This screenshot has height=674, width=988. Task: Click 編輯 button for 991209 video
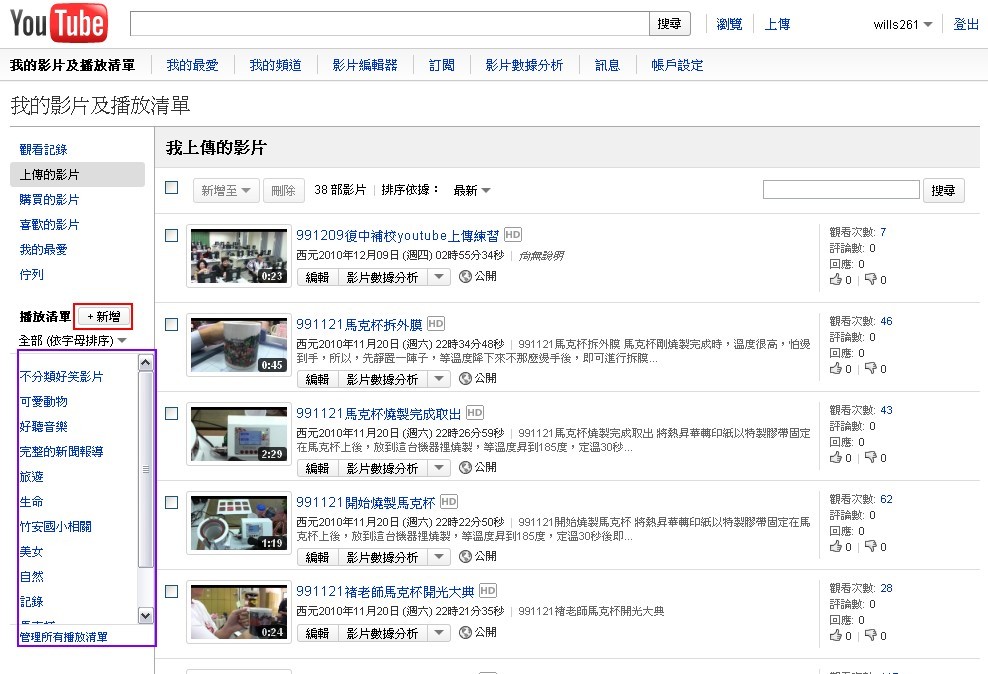tap(318, 277)
